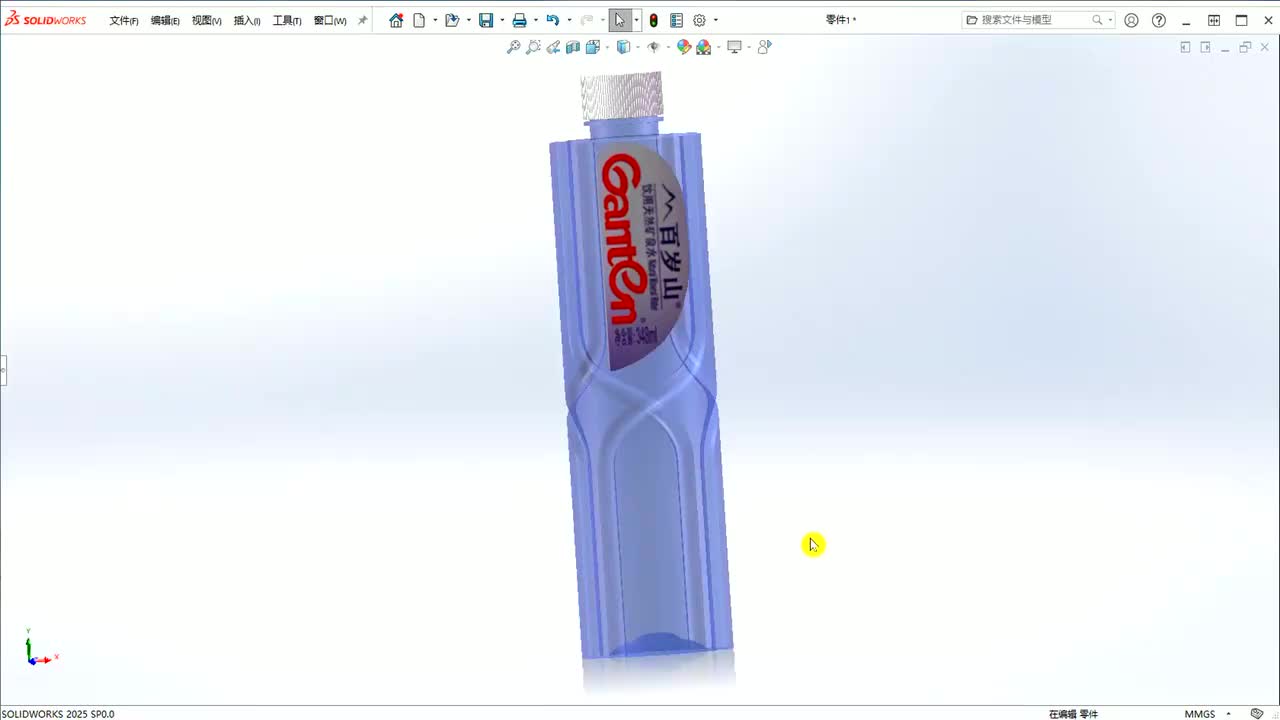The image size is (1280, 720).
Task: Click the Hide/Show Items icon
Action: [653, 47]
